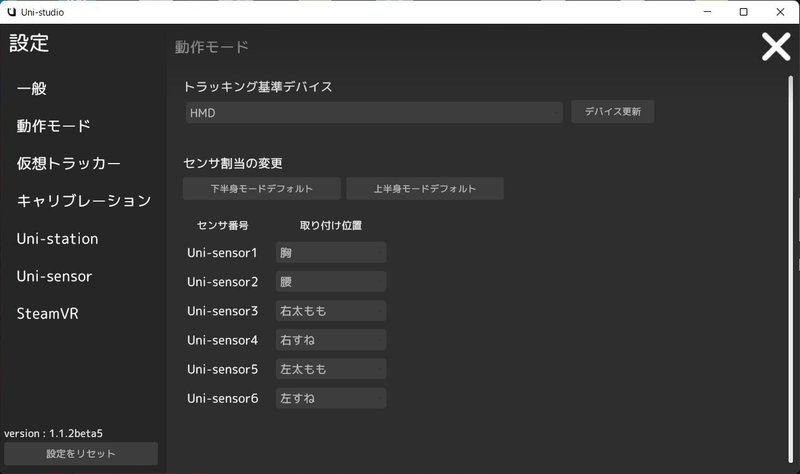800x474 pixels.
Task: Click the 取り付け位置 column header
Action: [331, 225]
